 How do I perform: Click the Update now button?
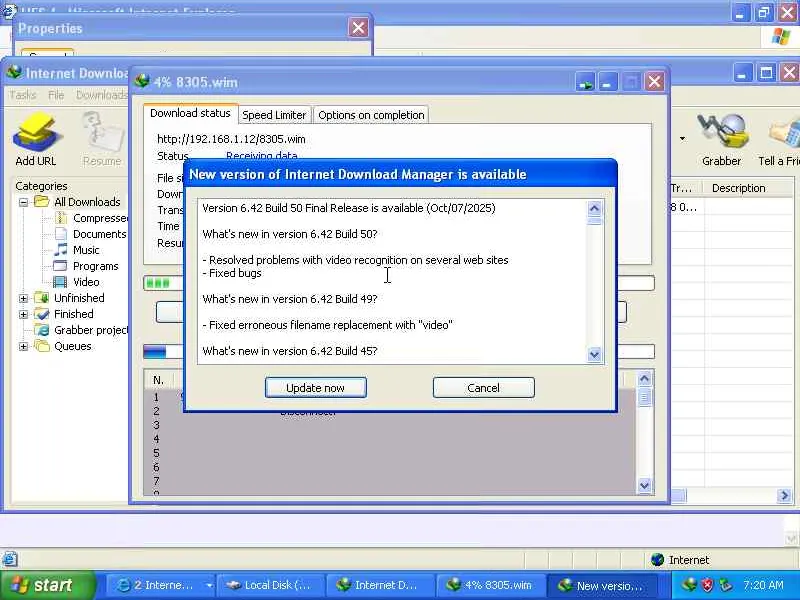coord(315,388)
